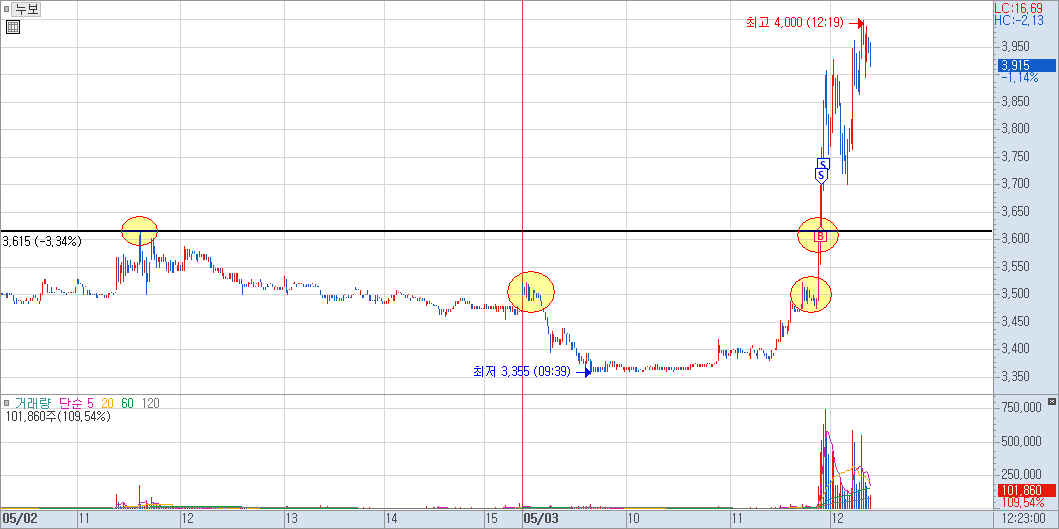Screen dimensions: 1059x529
Task: Click the 최저 3,355 (09:39) low label
Action: (522, 372)
